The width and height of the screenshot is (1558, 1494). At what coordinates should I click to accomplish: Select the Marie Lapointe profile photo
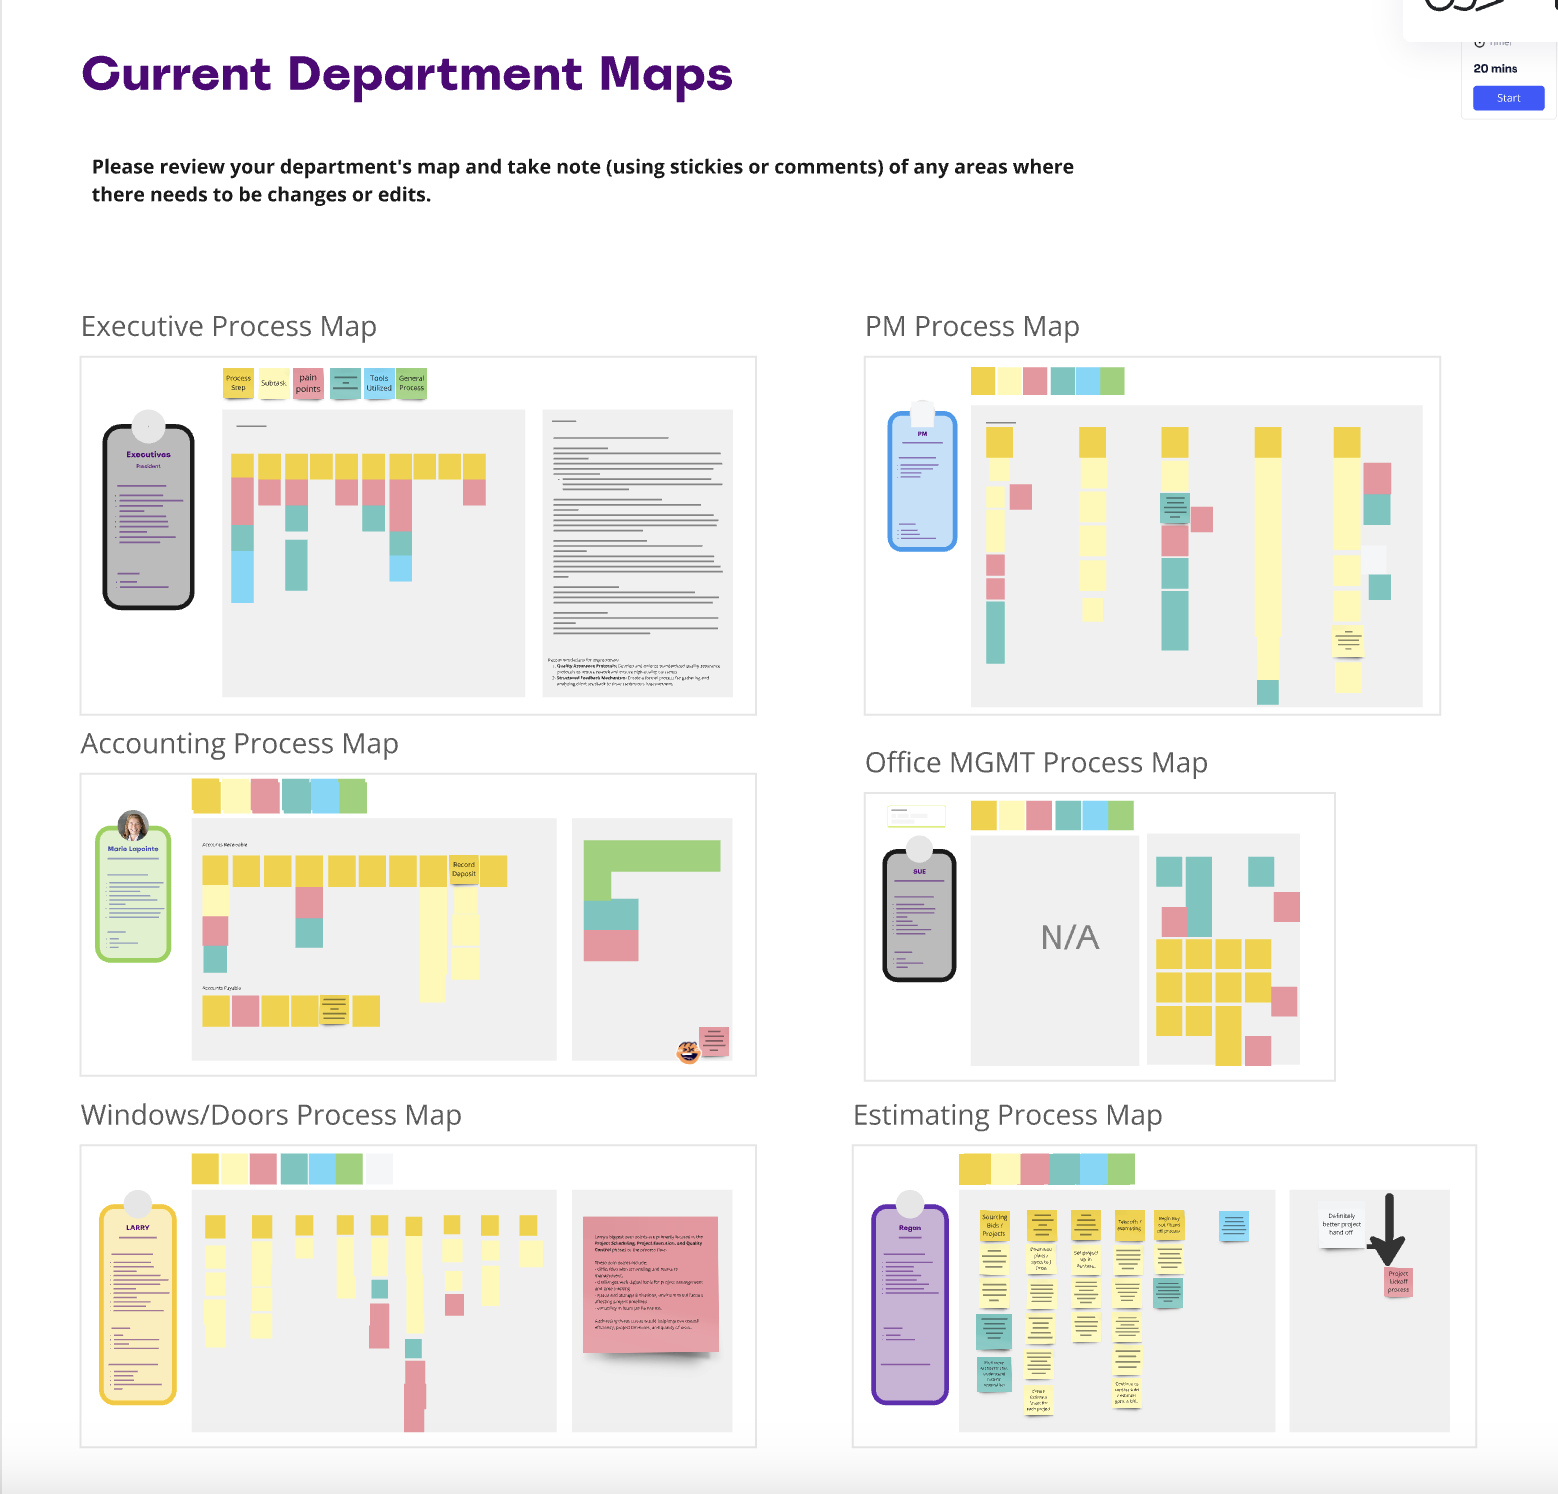[133, 826]
